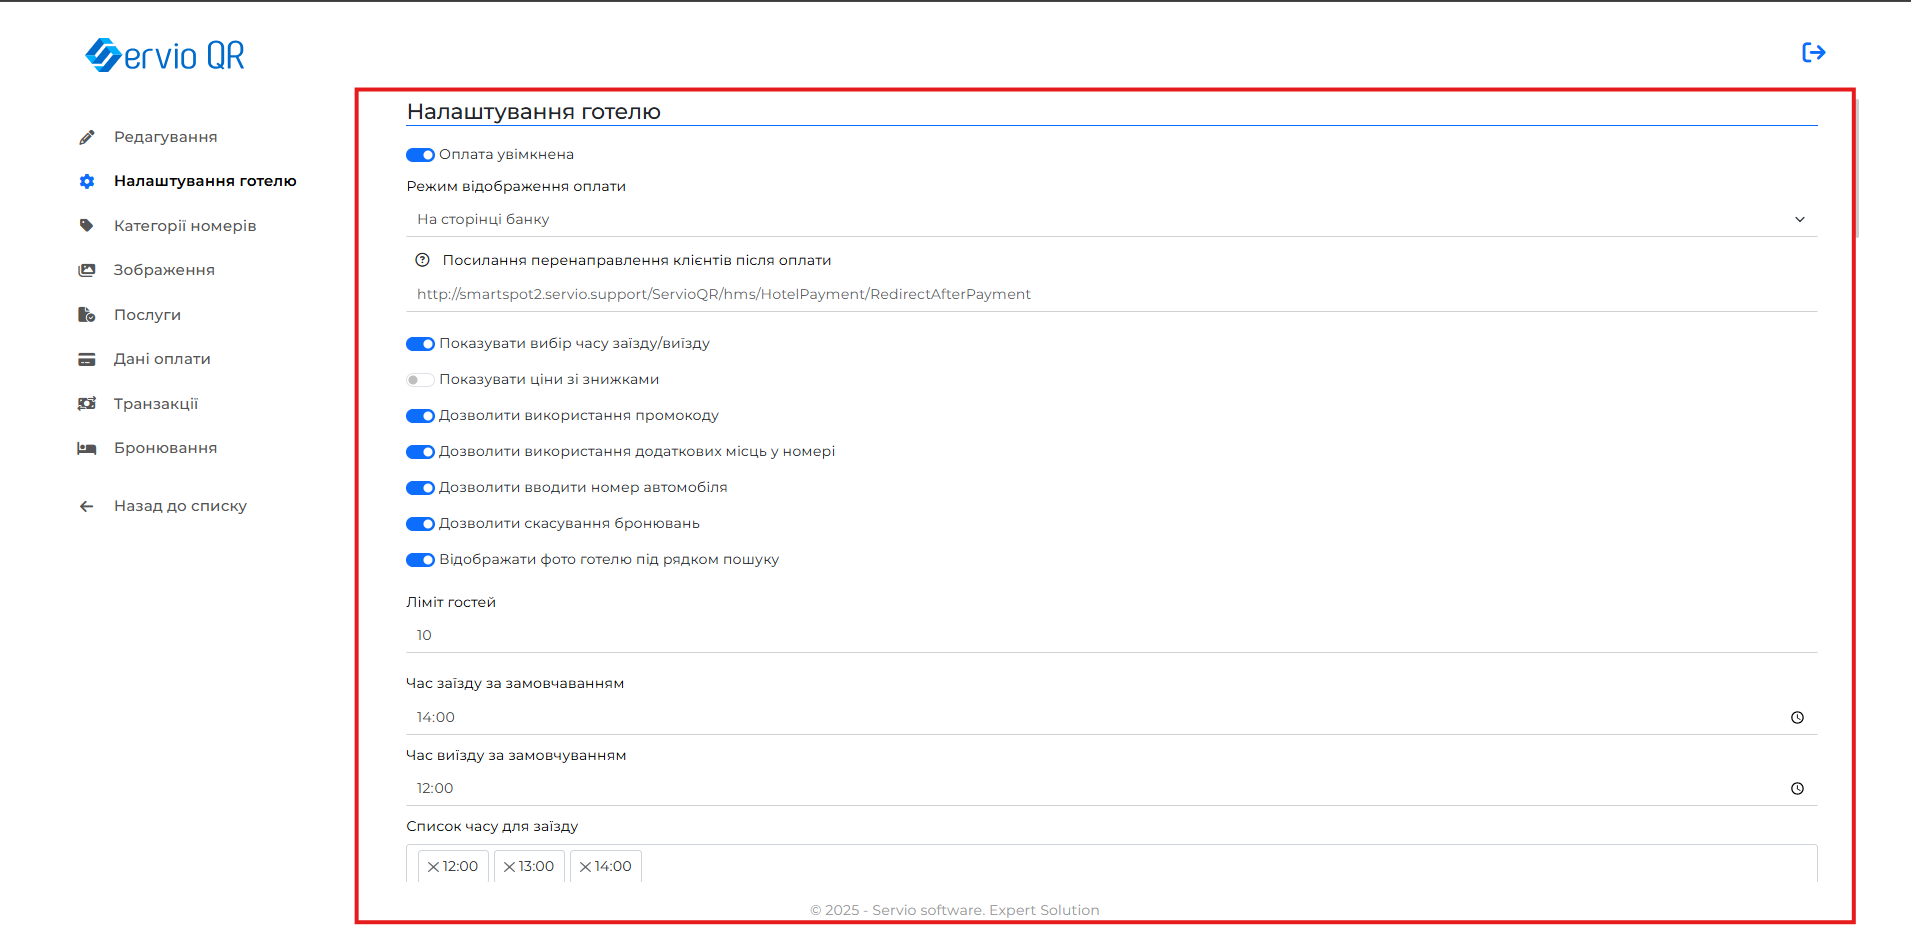This screenshot has width=1911, height=935.
Task: Open the clock picker for check-in time
Action: click(1797, 718)
